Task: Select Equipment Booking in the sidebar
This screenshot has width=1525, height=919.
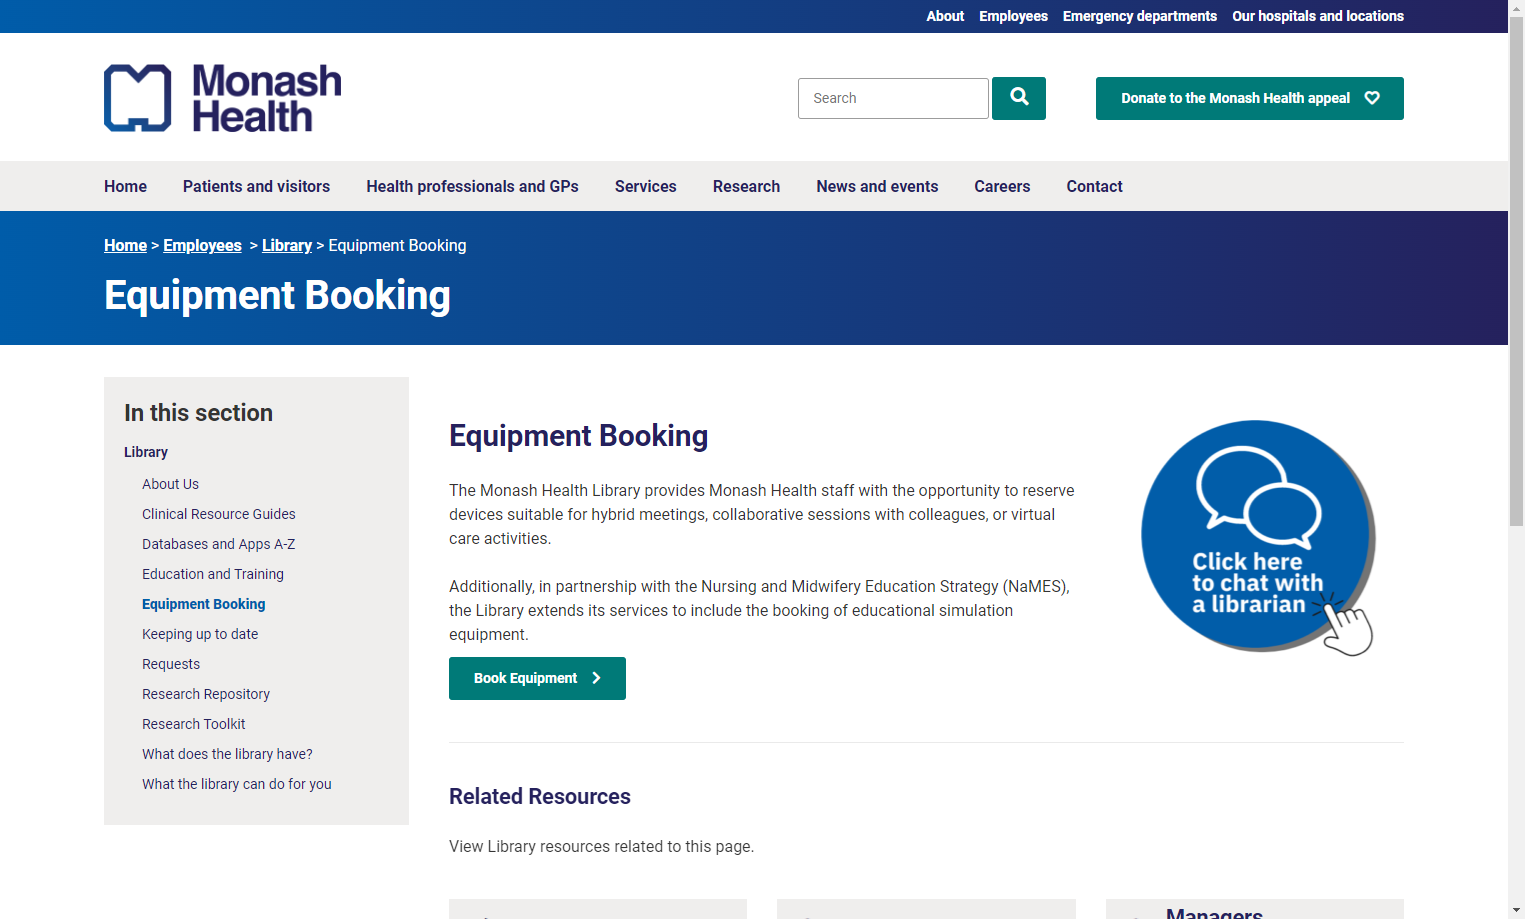Action: point(204,604)
